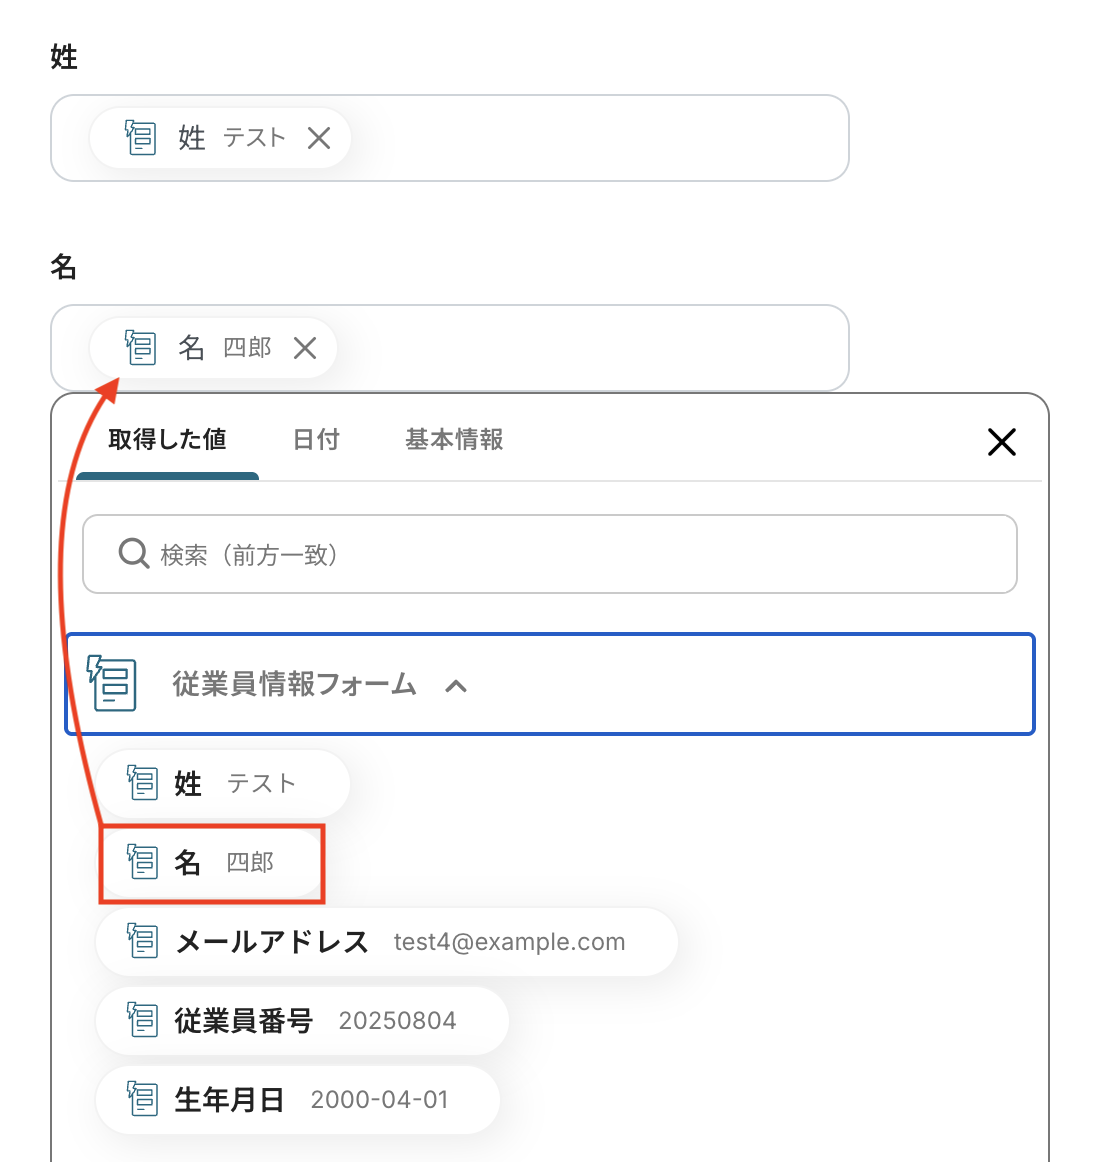Close the value picker panel
This screenshot has width=1106, height=1162.
(x=1001, y=442)
